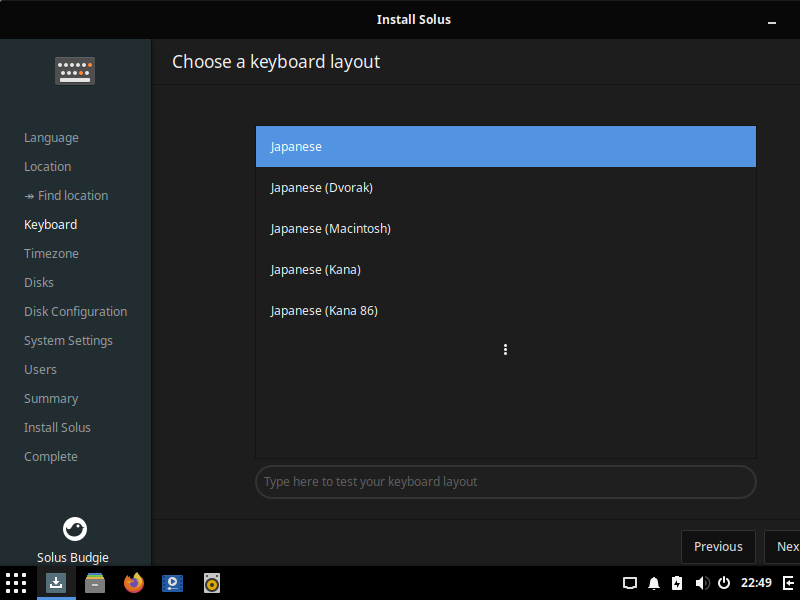Open the video player taskbar icon
This screenshot has width=800, height=600.
click(x=172, y=583)
